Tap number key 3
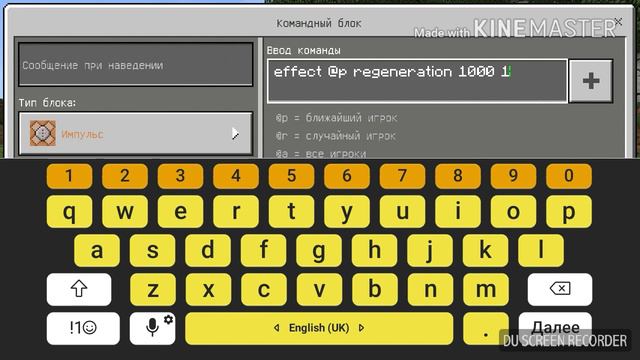Screen dimensions: 640x360 180,176
